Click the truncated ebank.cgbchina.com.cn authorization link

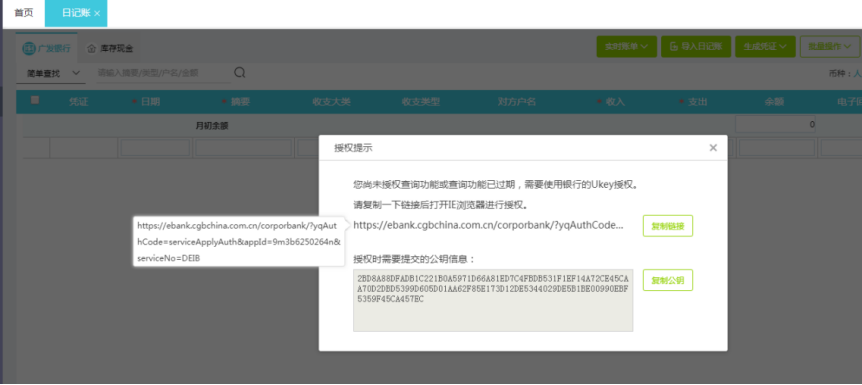(488, 225)
